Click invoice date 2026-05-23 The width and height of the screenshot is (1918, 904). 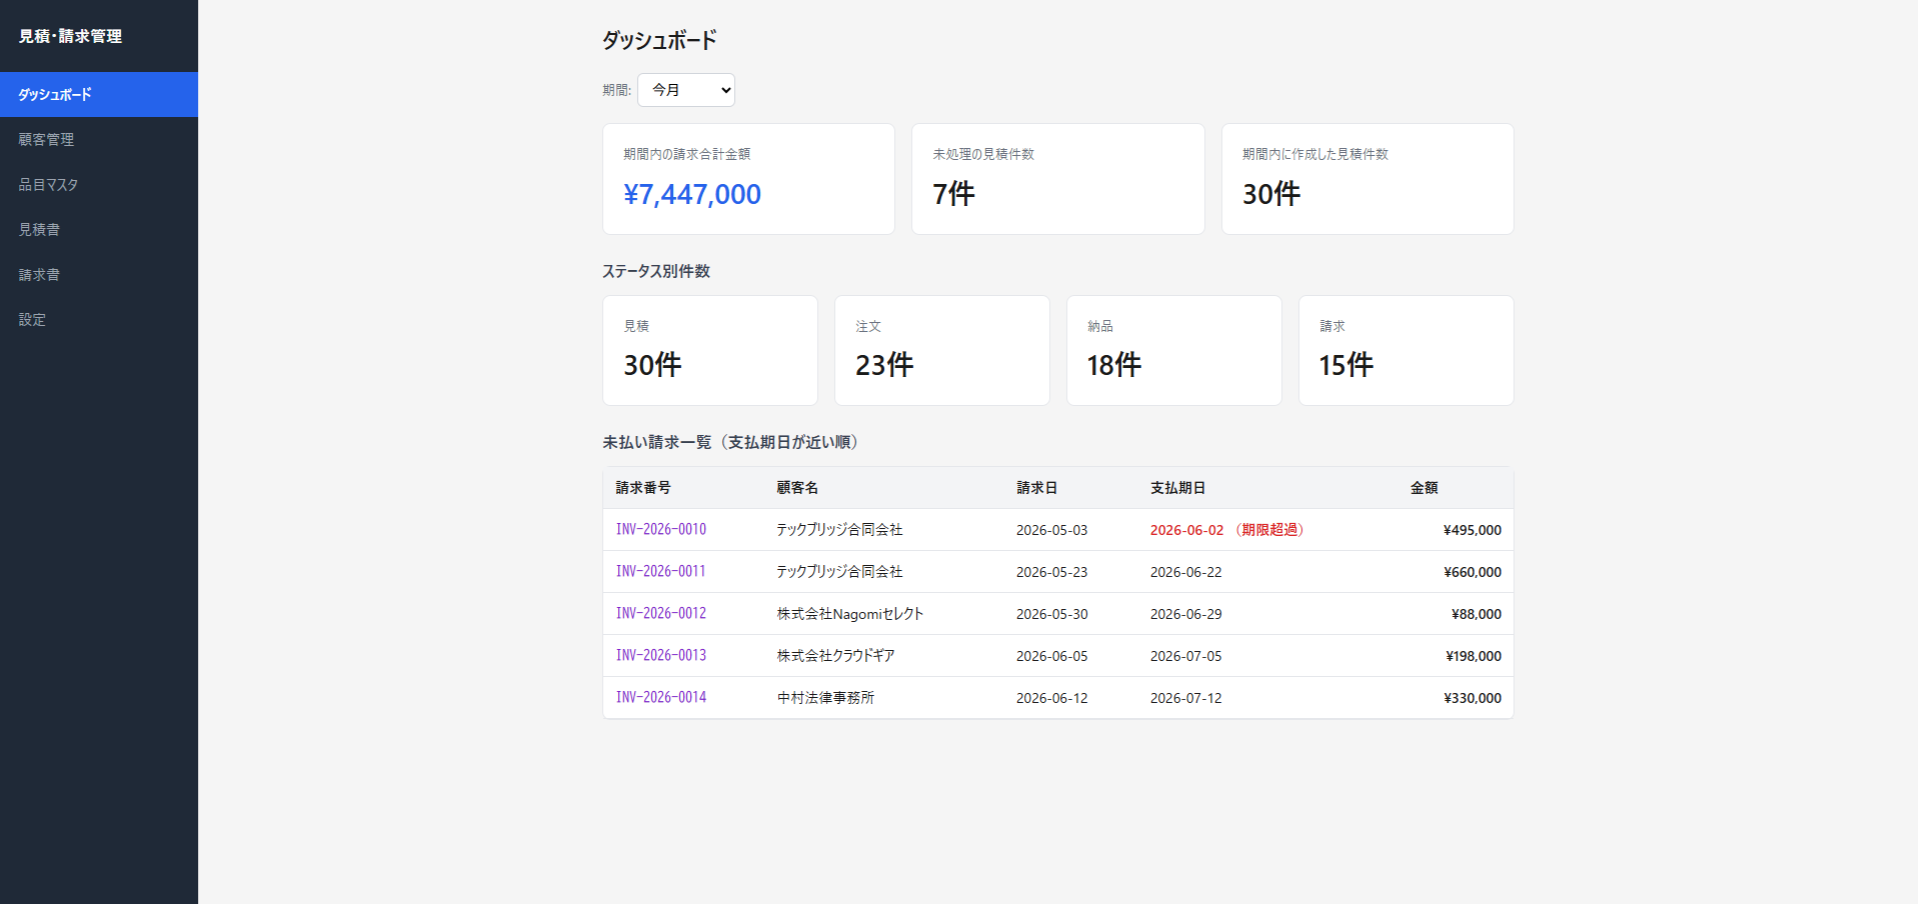(1052, 572)
